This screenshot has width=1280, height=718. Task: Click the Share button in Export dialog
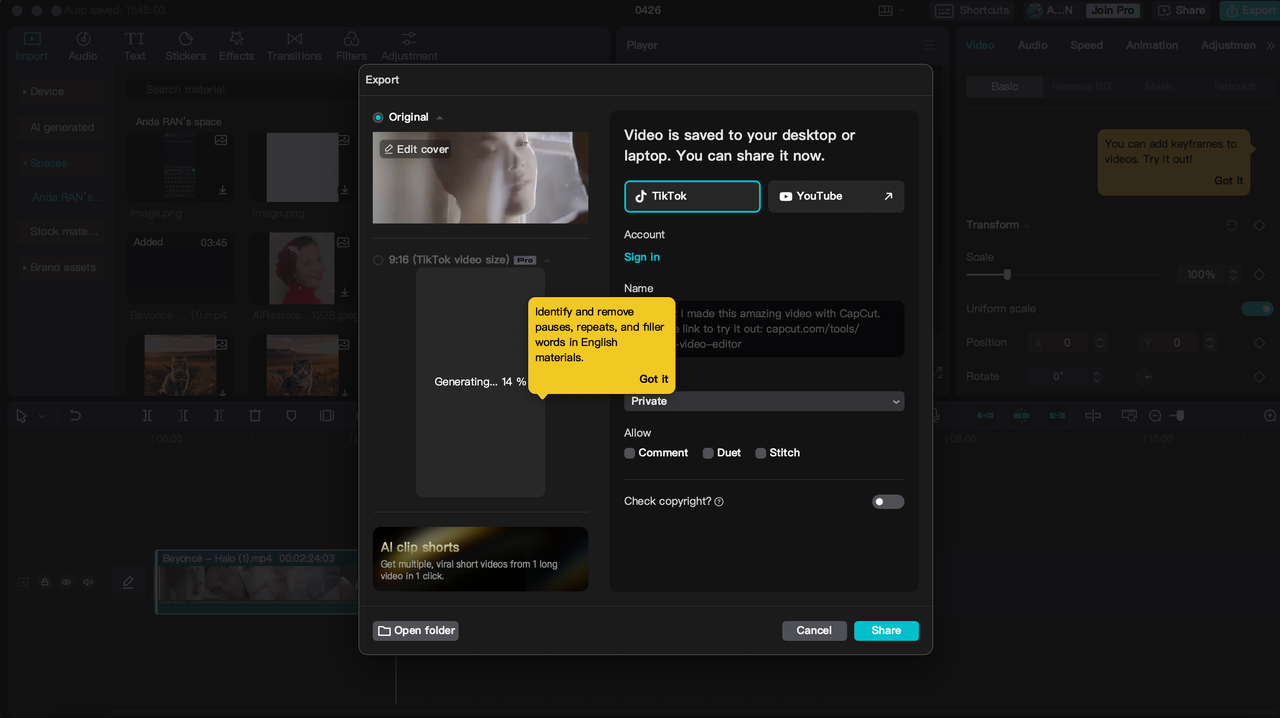coord(886,631)
